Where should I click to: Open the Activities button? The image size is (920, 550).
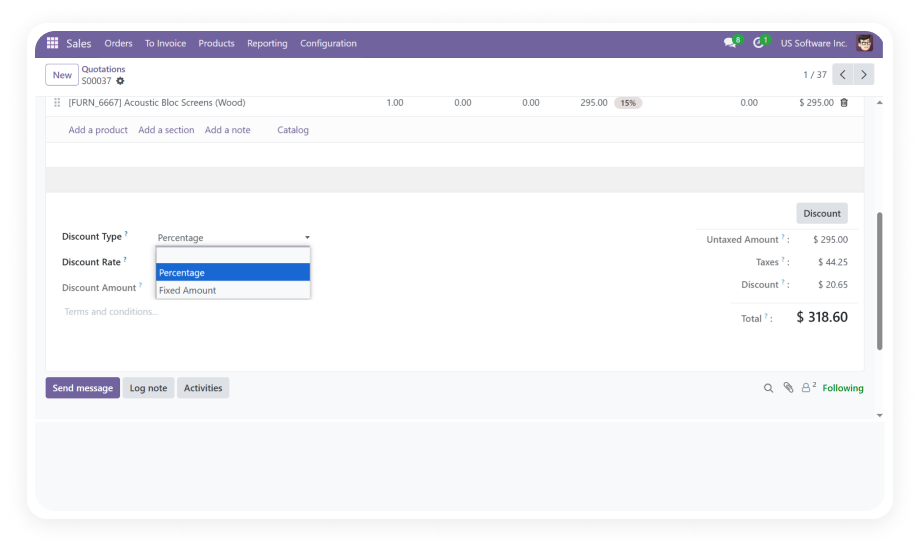pyautogui.click(x=203, y=388)
